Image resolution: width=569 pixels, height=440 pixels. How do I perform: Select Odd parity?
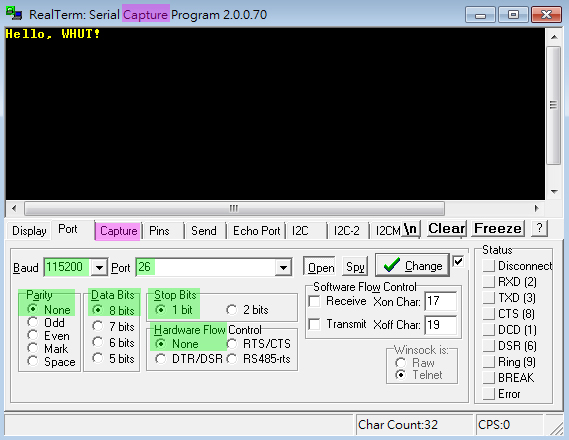tap(46, 322)
